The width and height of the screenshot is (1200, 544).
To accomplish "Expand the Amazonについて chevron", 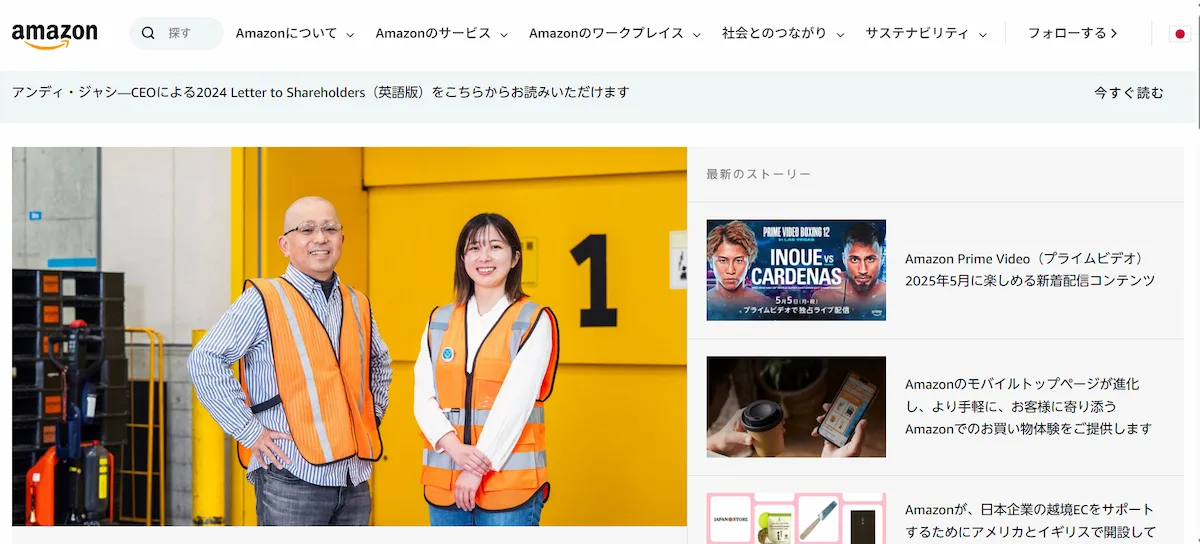I will point(351,35).
